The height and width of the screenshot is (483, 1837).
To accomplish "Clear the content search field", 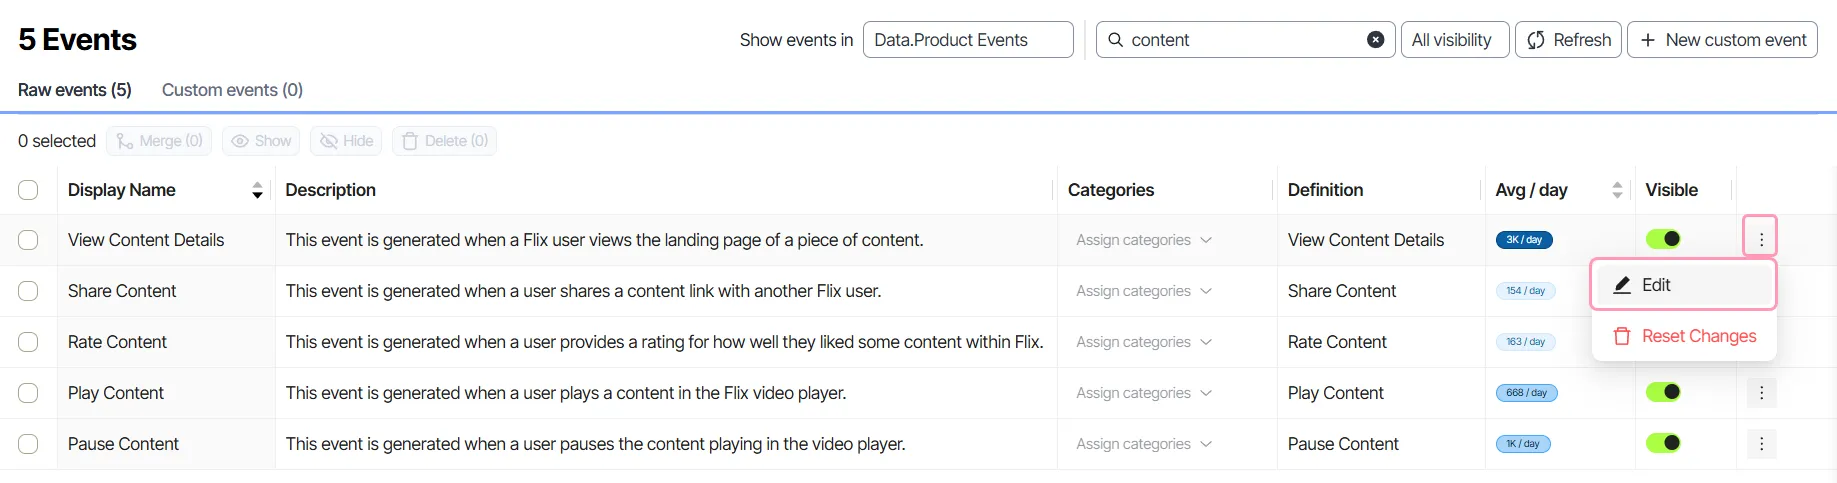I will pos(1376,40).
